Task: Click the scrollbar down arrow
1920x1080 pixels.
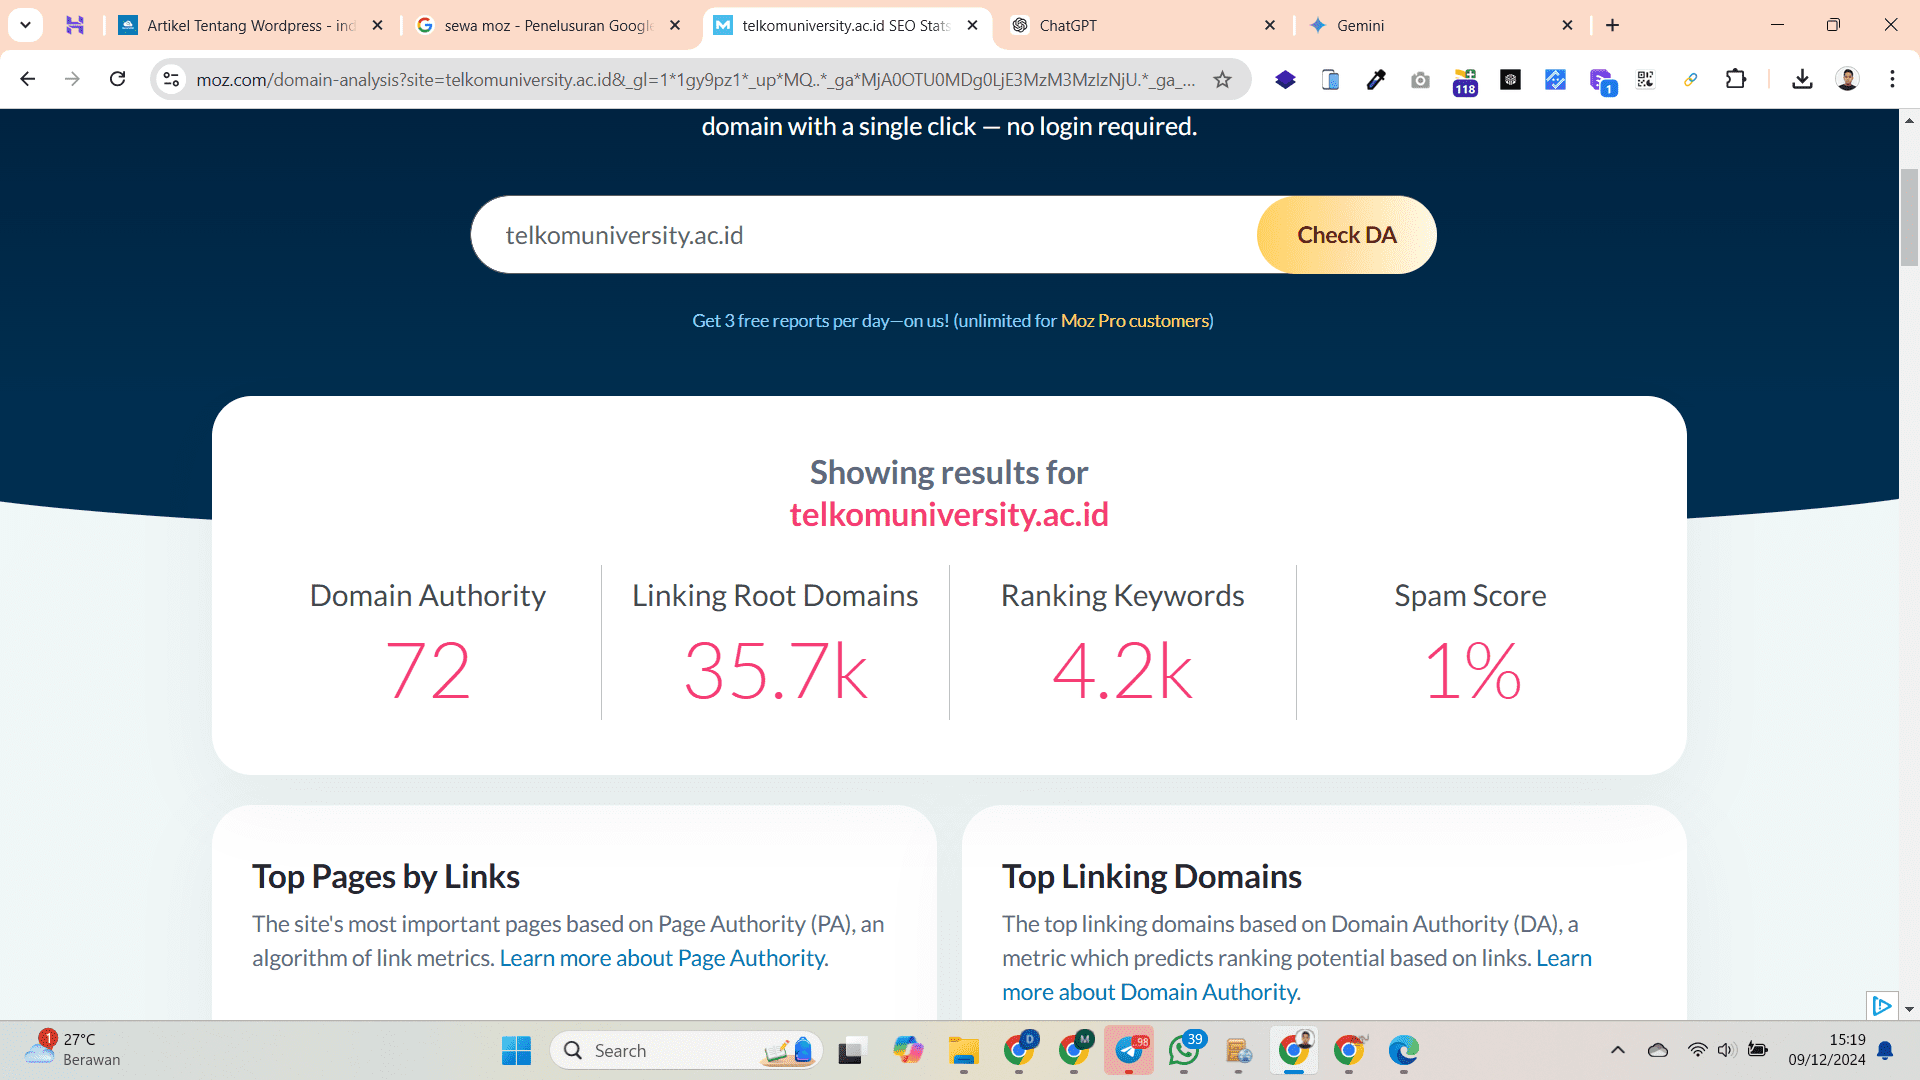Action: [x=1909, y=1009]
